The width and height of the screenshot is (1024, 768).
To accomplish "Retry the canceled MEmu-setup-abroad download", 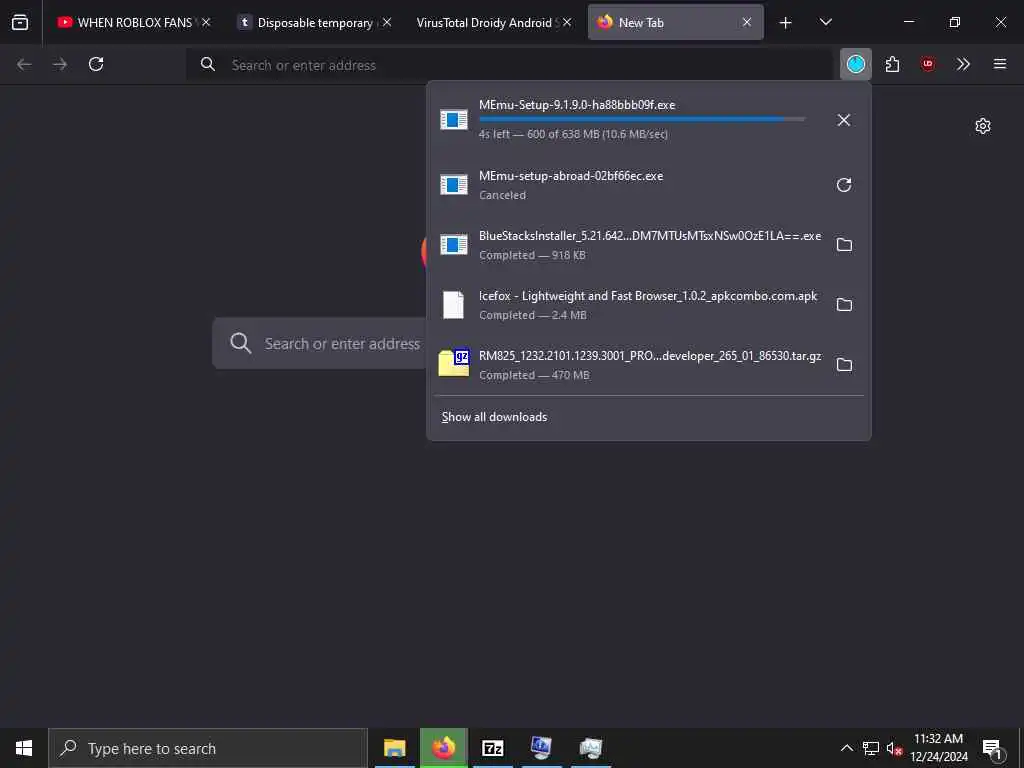I will tap(844, 185).
